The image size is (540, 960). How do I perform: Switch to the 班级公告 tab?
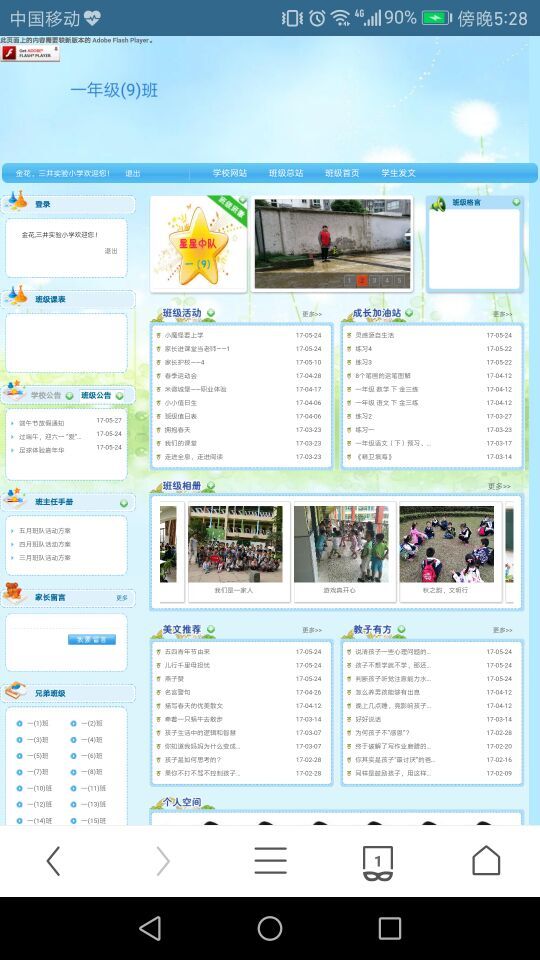(x=97, y=396)
